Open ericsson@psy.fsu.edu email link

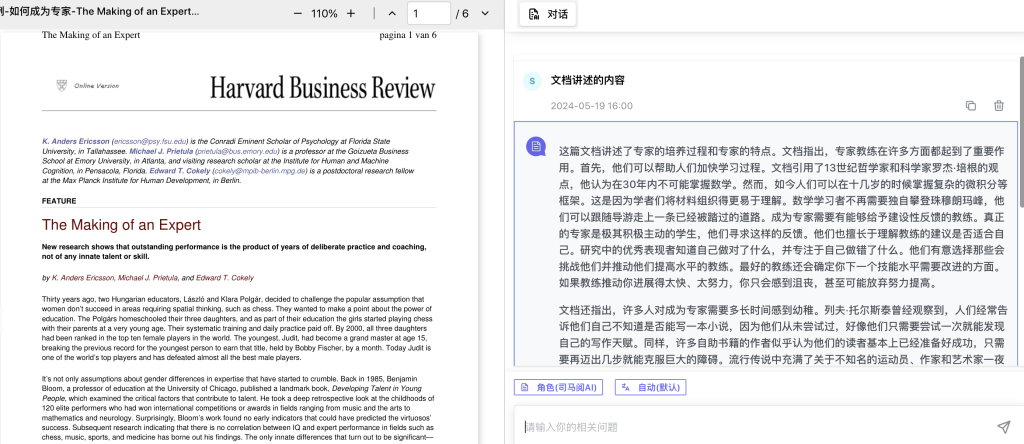click(x=151, y=141)
